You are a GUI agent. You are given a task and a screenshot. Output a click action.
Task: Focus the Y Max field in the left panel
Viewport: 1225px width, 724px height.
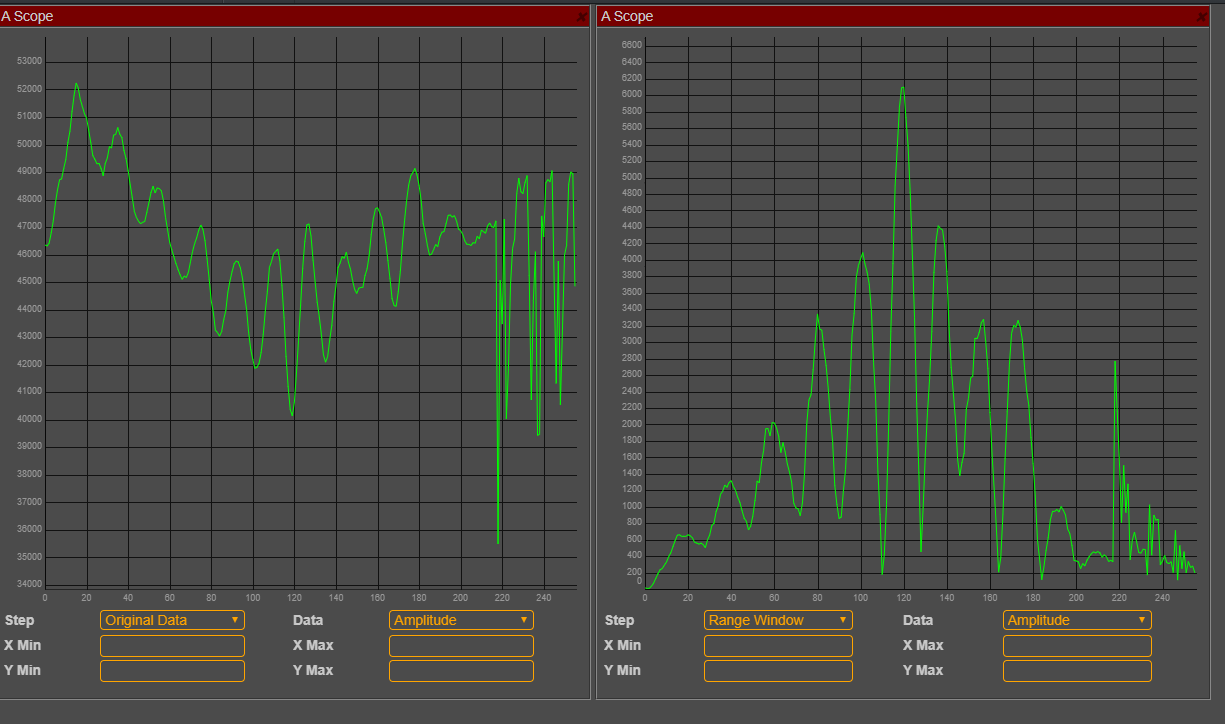pos(461,671)
